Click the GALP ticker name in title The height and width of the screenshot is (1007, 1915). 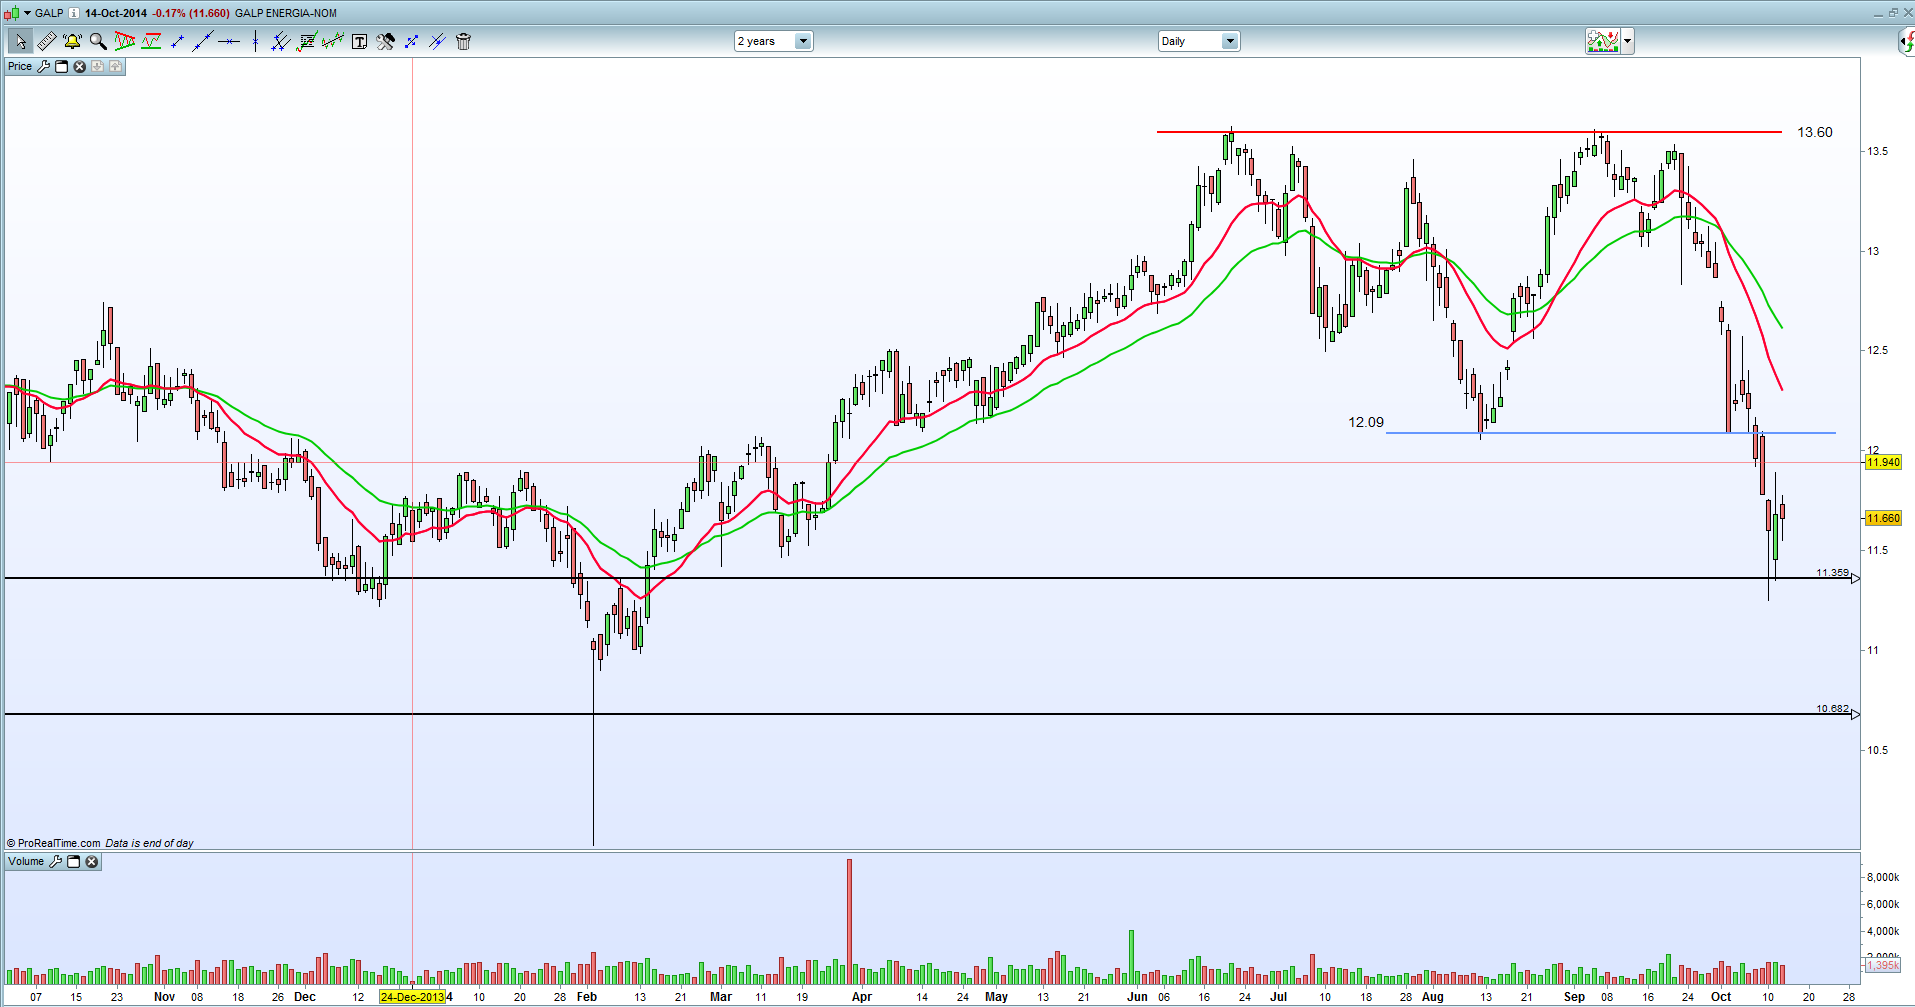pos(49,13)
